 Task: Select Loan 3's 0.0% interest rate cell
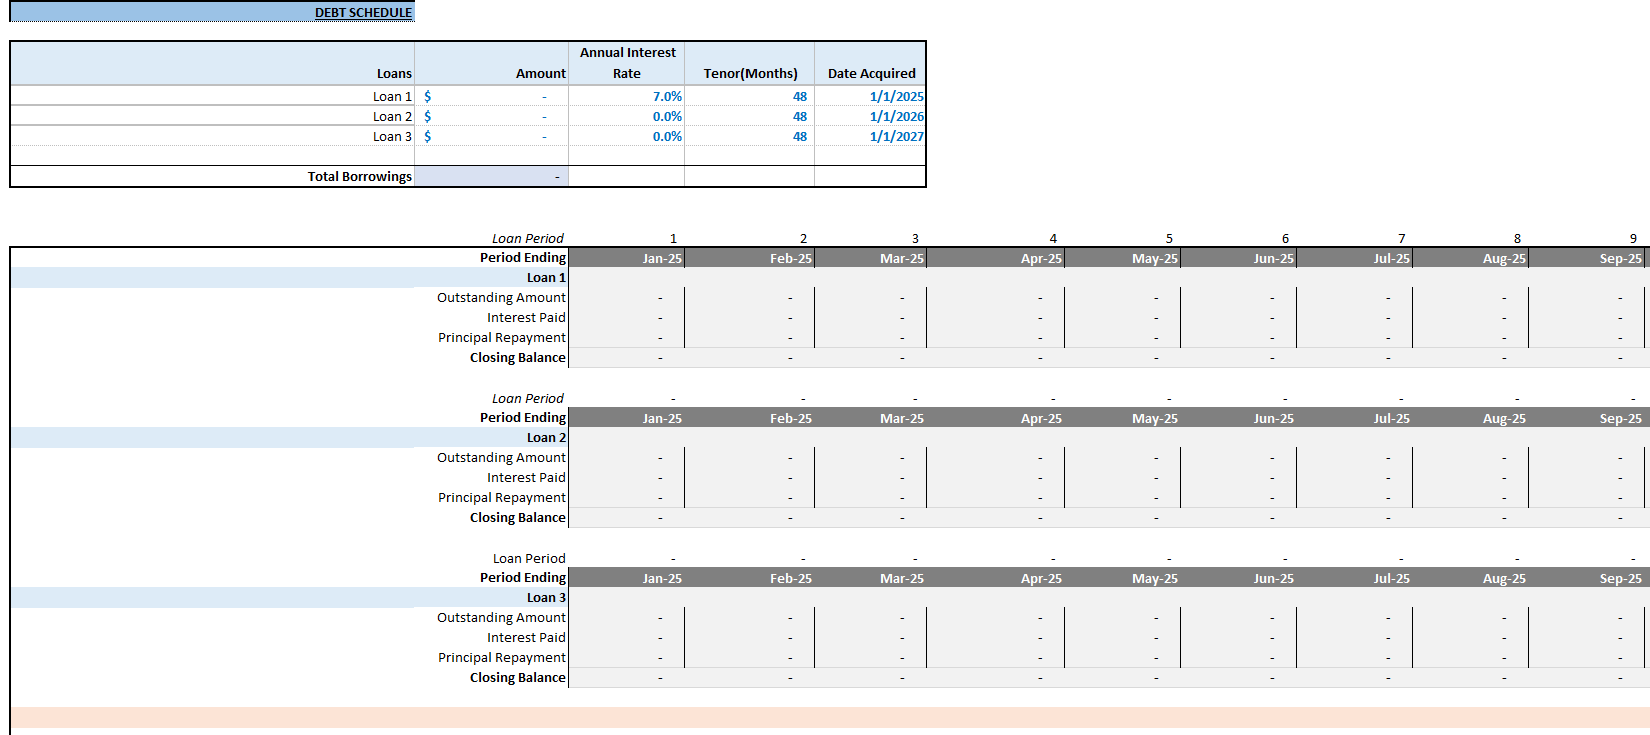pyautogui.click(x=627, y=136)
